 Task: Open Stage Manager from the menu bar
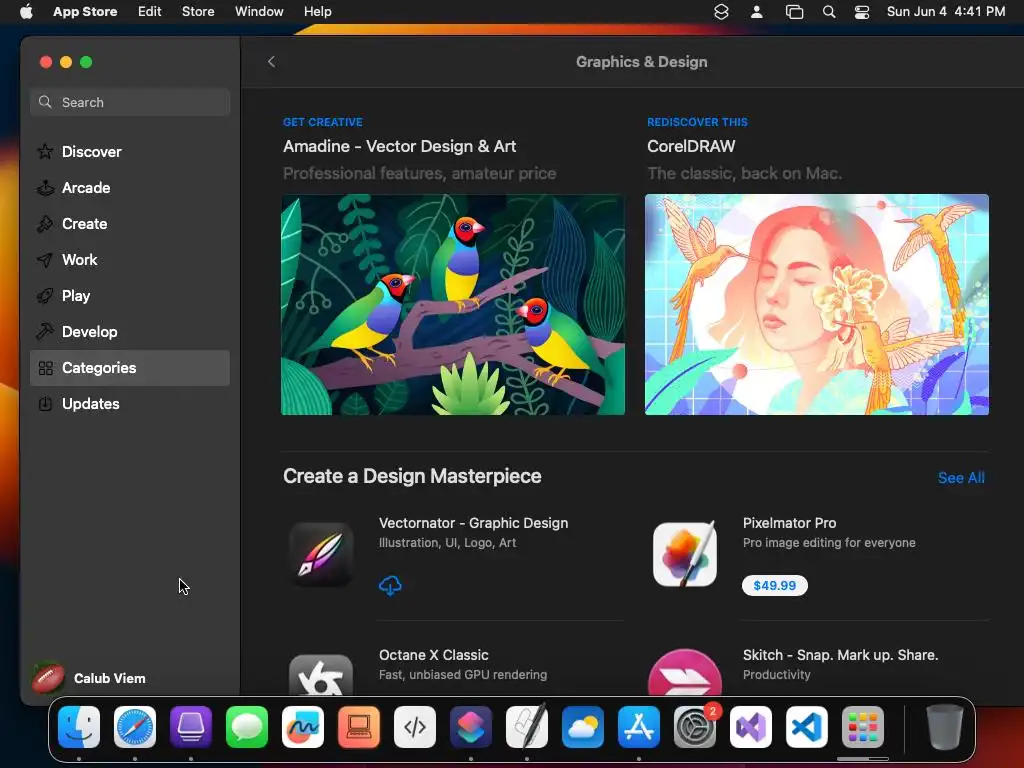pos(794,12)
